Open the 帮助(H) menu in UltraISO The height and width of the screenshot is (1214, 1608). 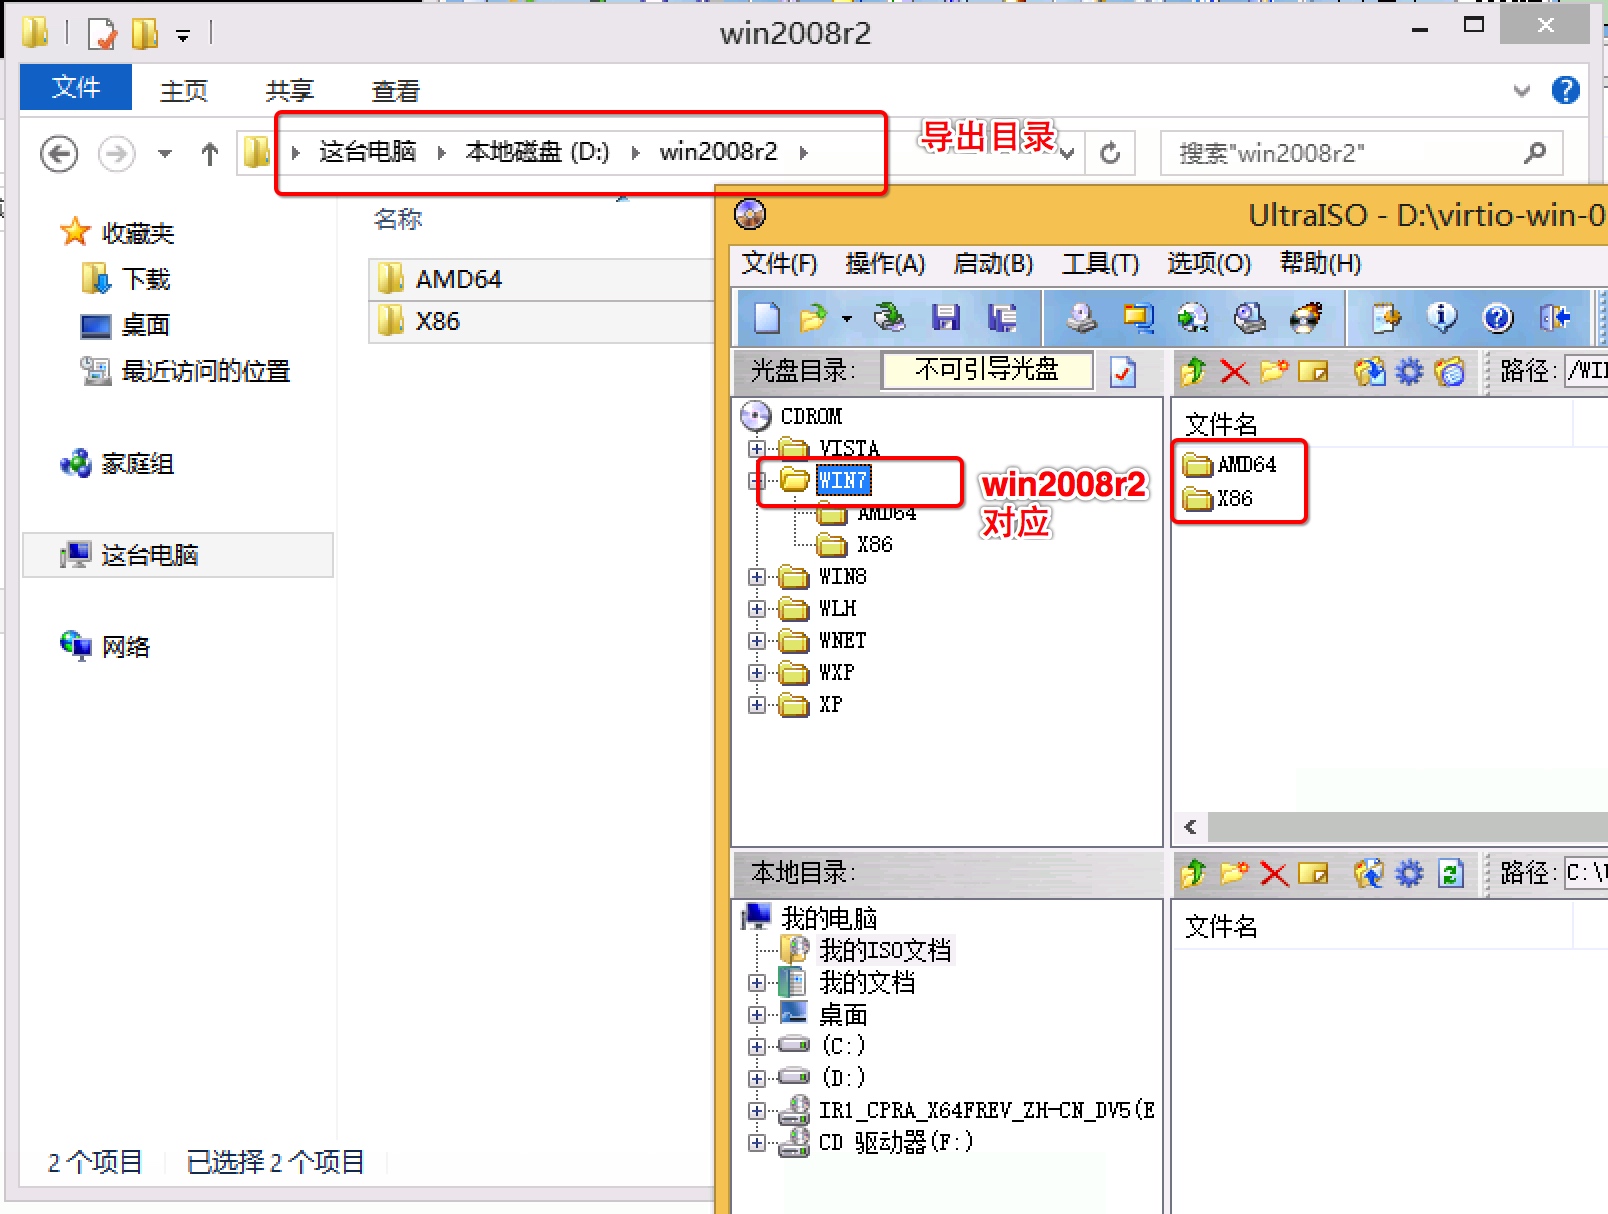pos(1320,264)
